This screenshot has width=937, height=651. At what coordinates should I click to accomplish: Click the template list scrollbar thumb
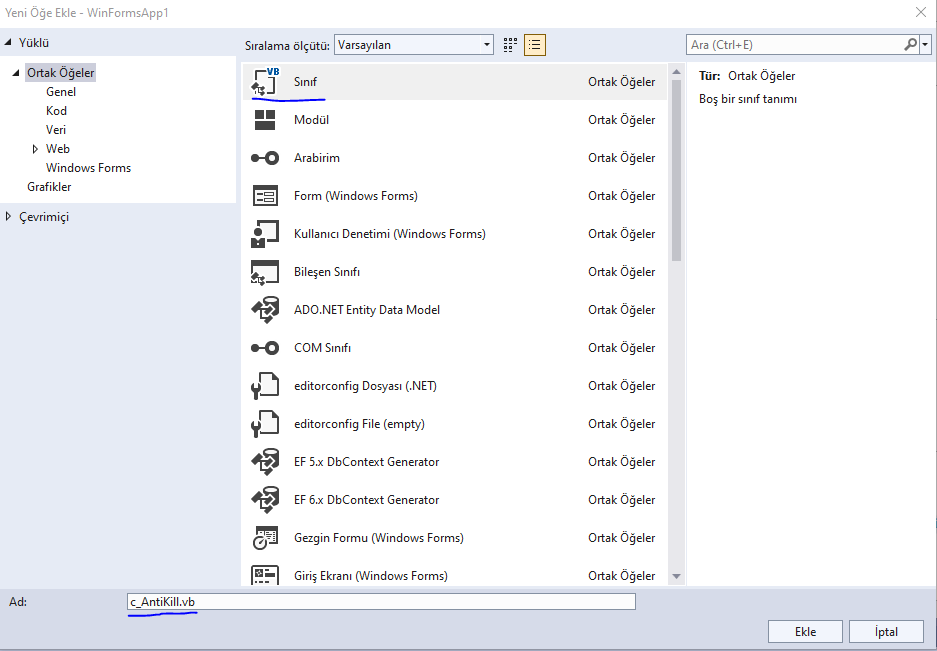click(x=676, y=170)
